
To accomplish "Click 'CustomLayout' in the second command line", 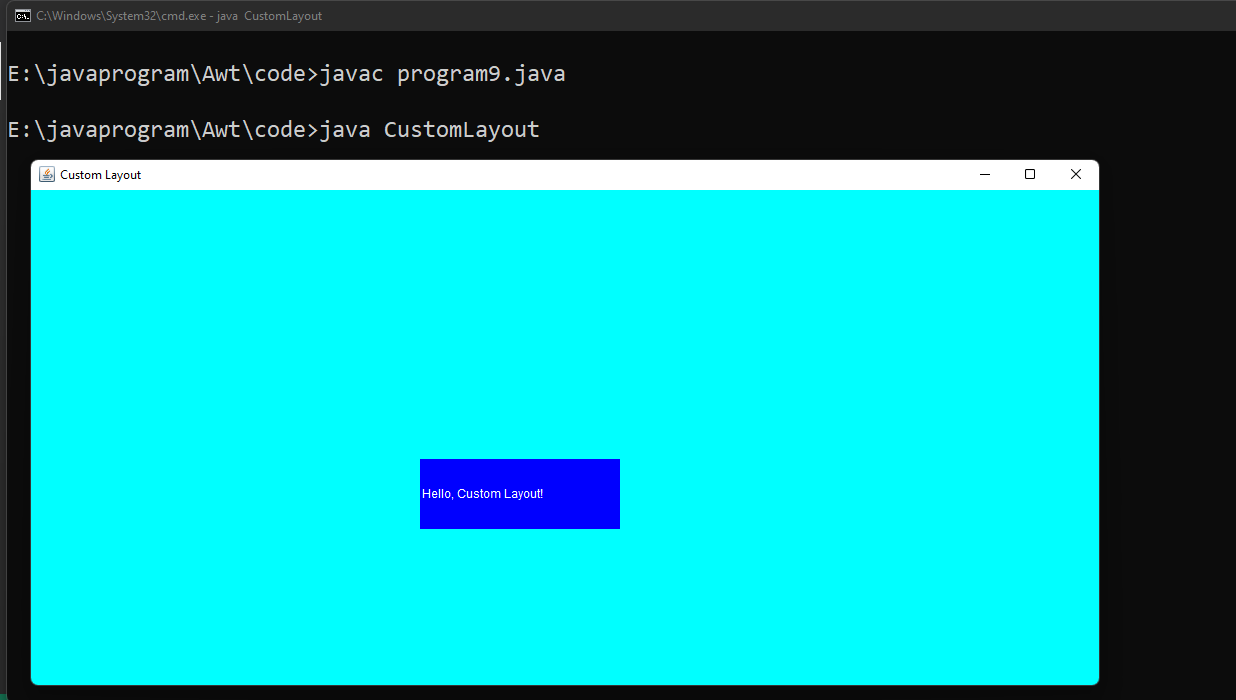I will pos(461,130).
